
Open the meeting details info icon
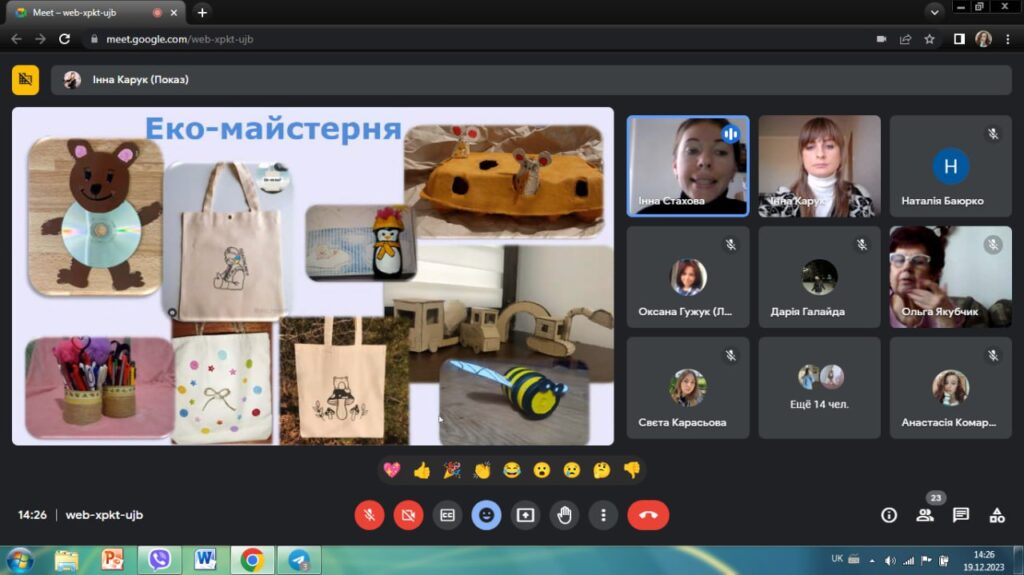[889, 515]
